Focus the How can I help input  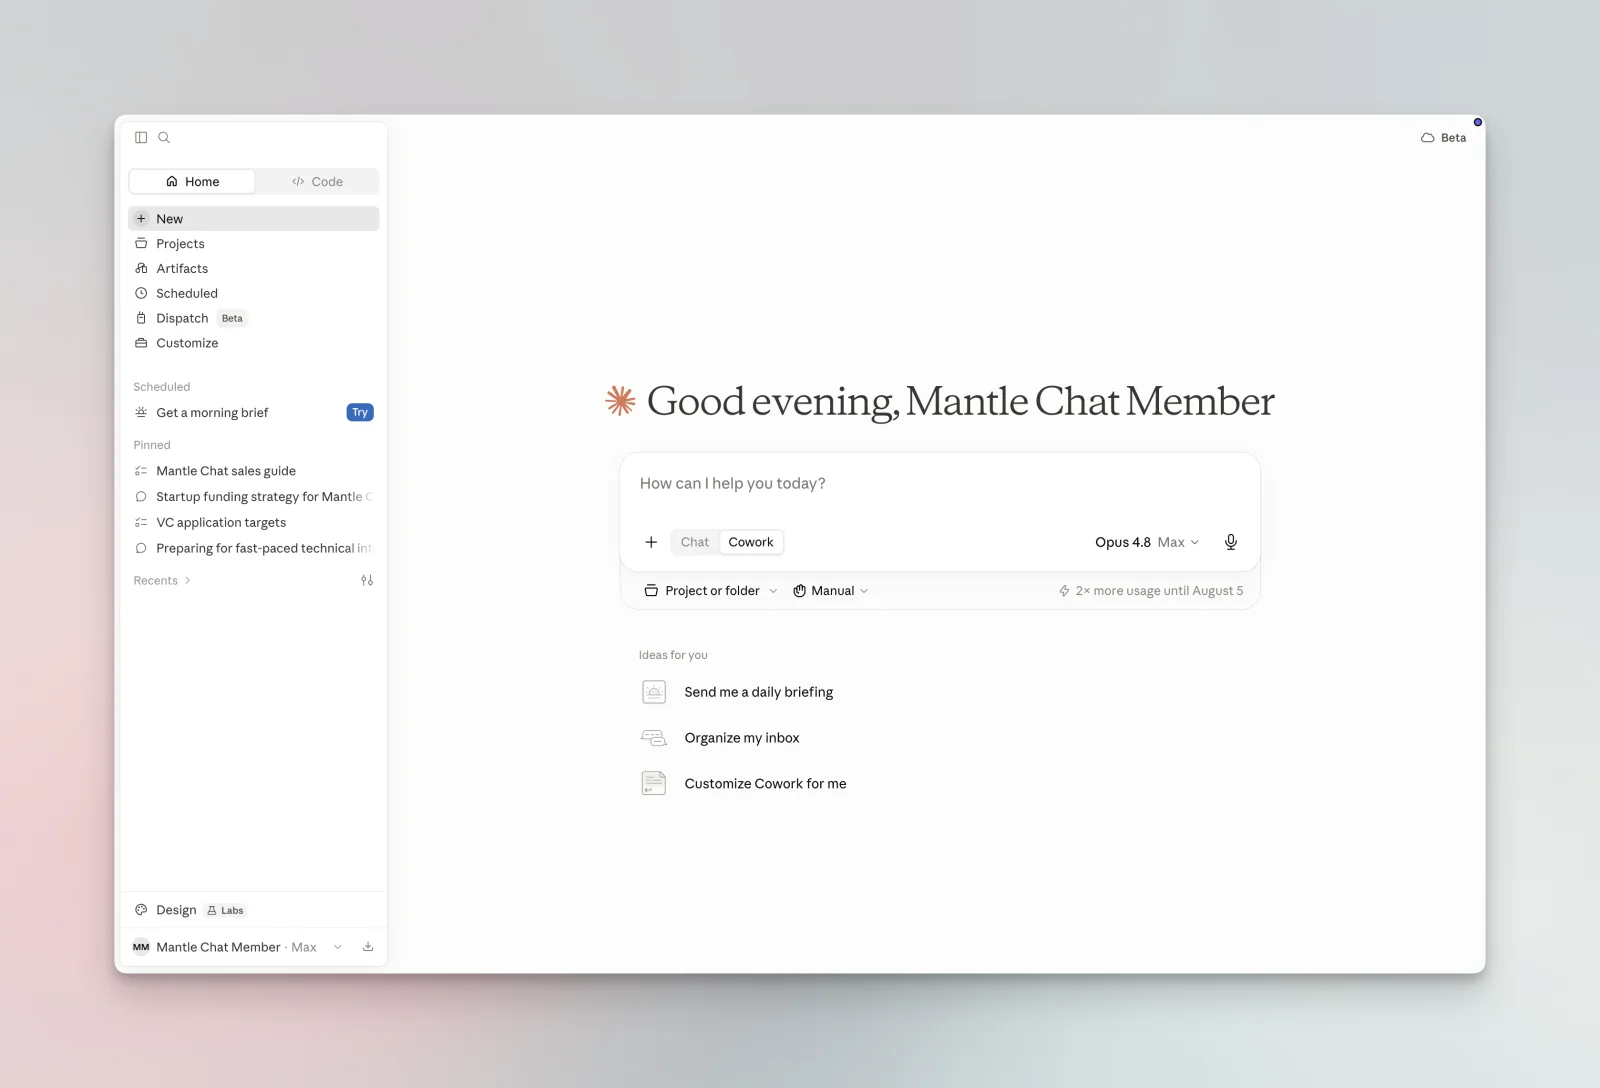point(939,484)
